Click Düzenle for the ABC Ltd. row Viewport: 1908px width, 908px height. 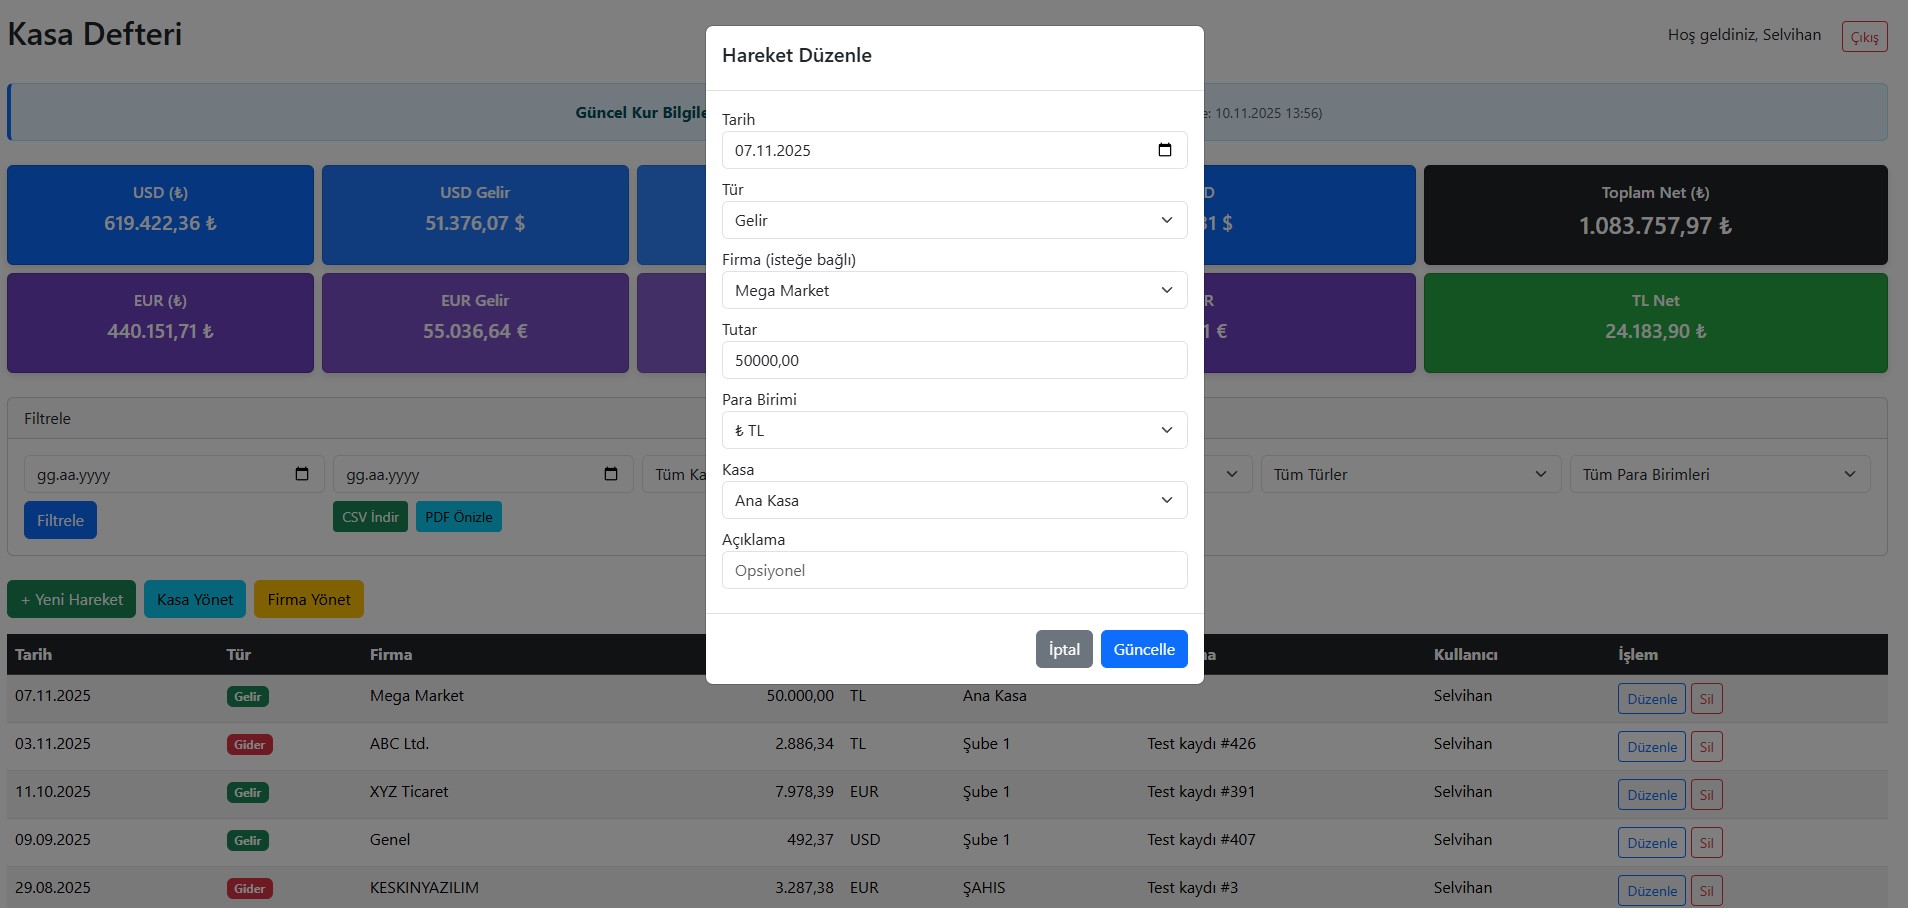1651,747
